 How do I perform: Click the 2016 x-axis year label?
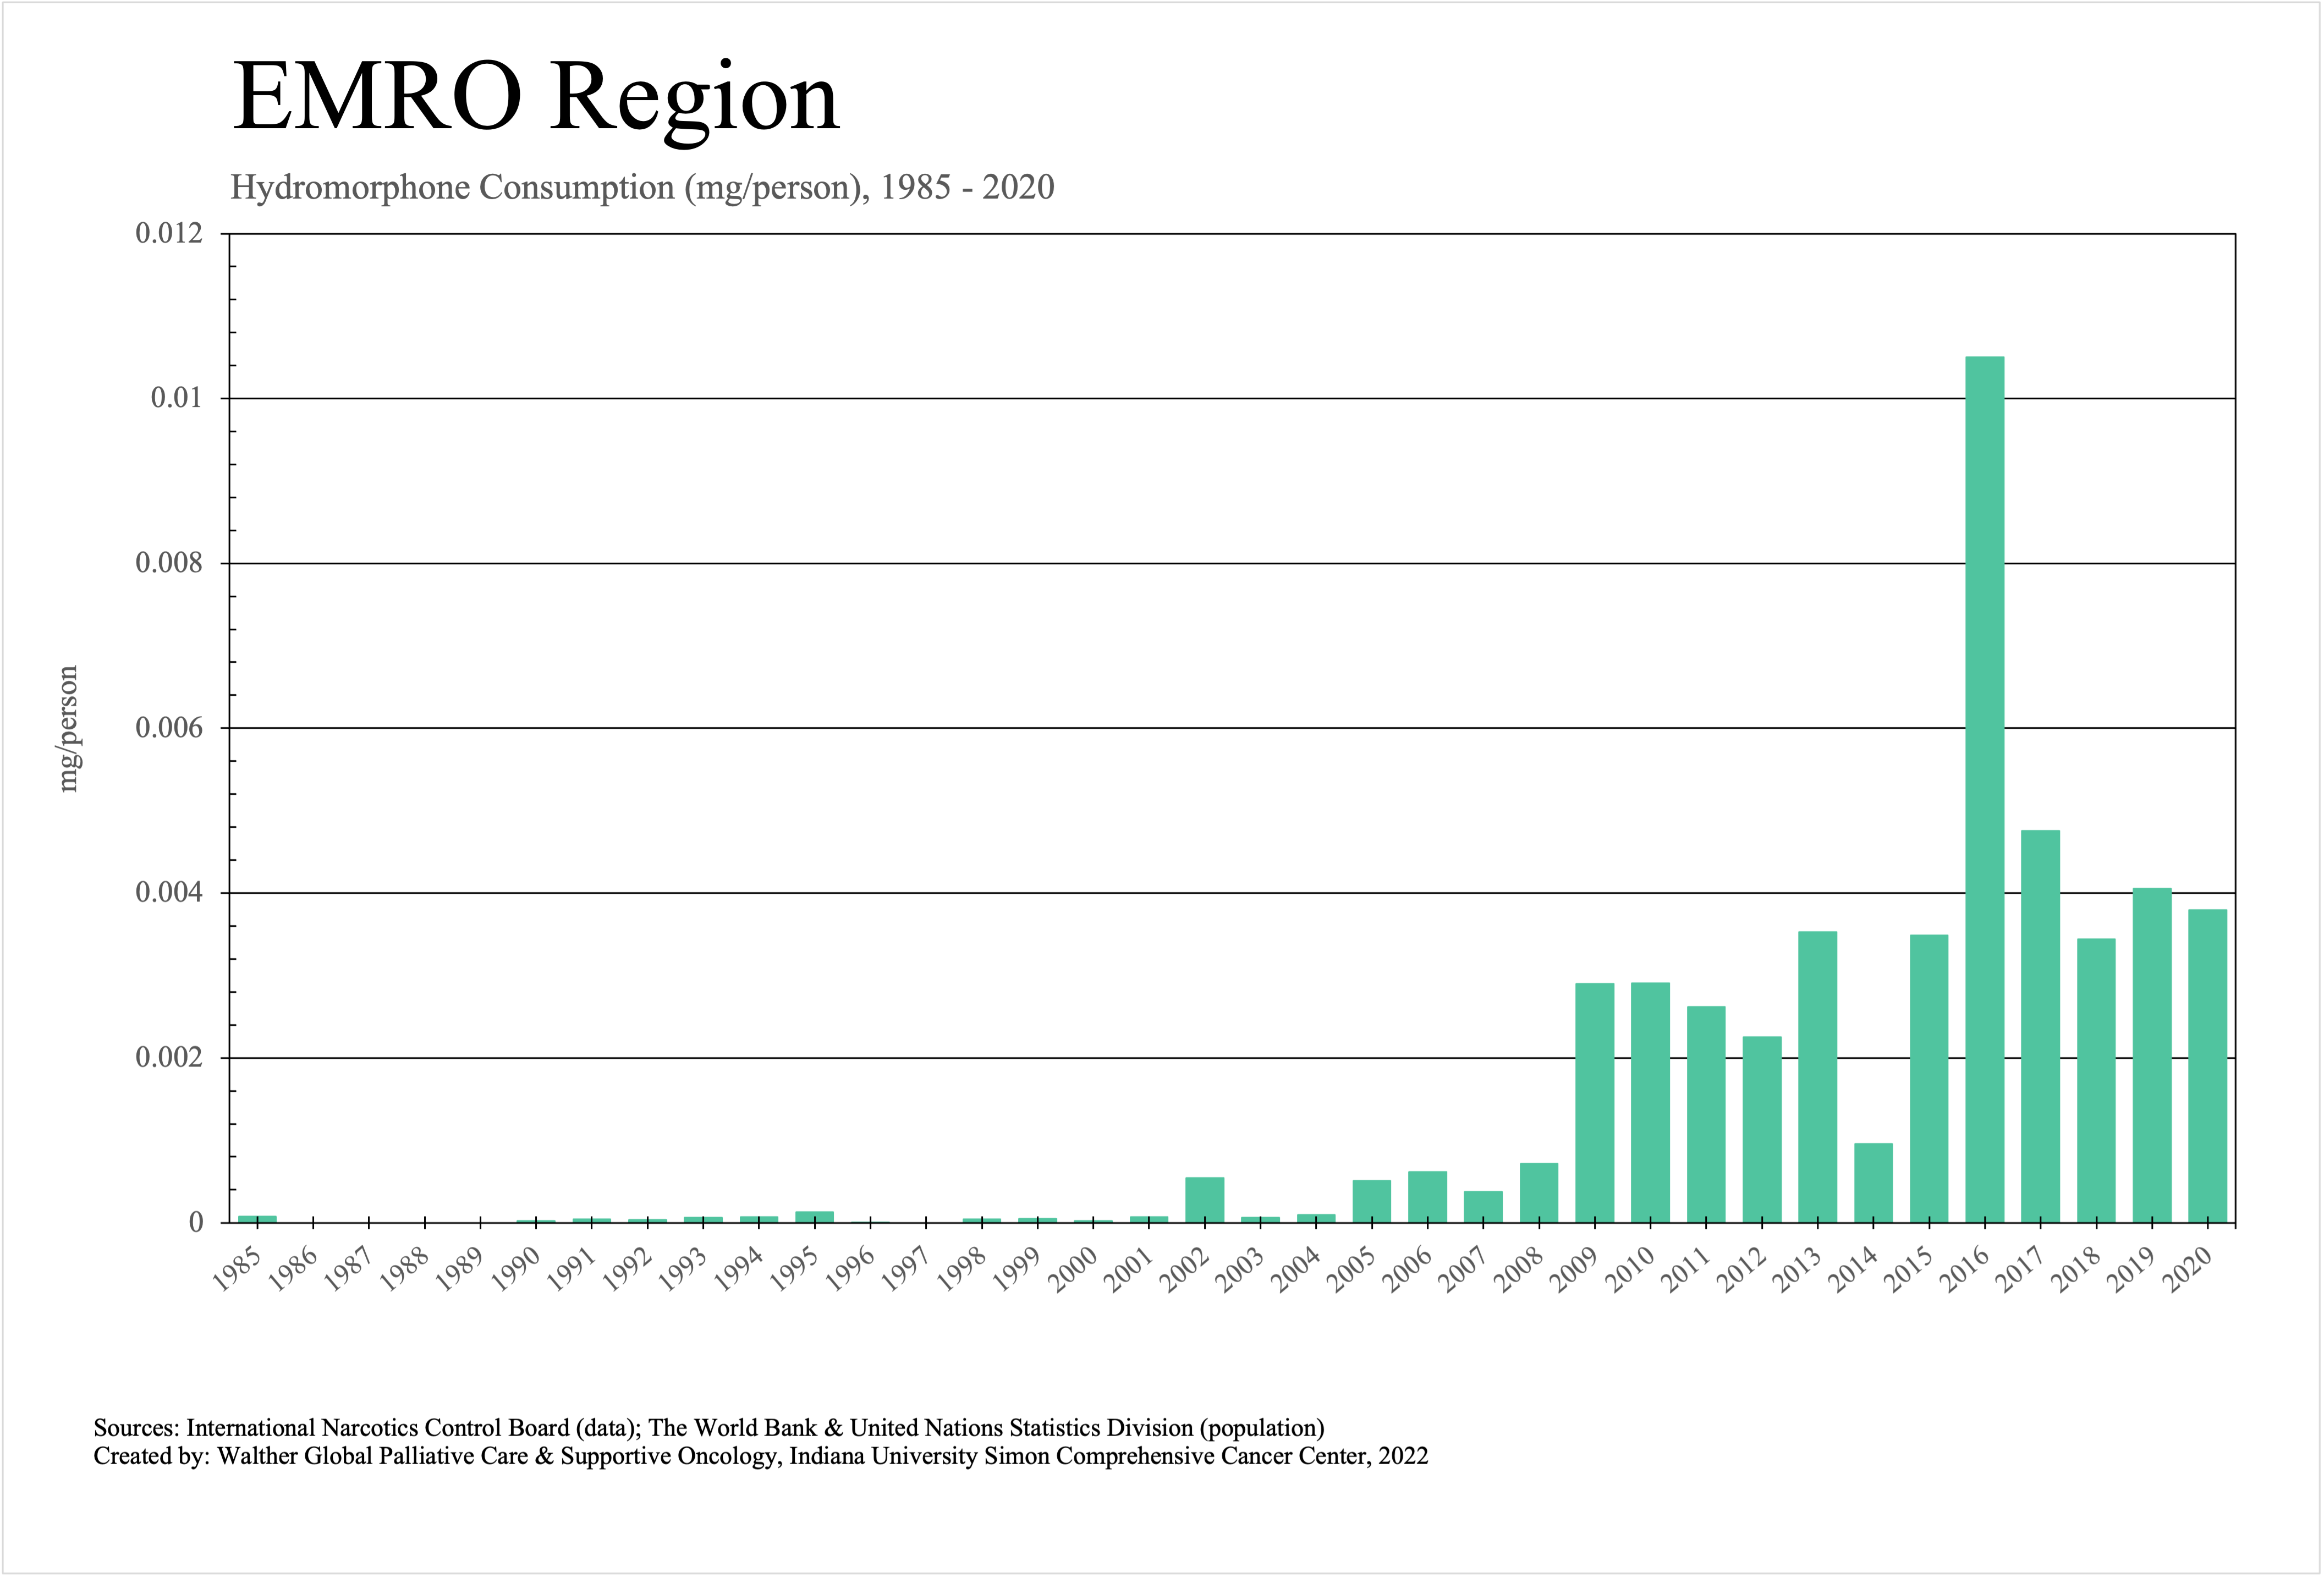[1963, 1270]
